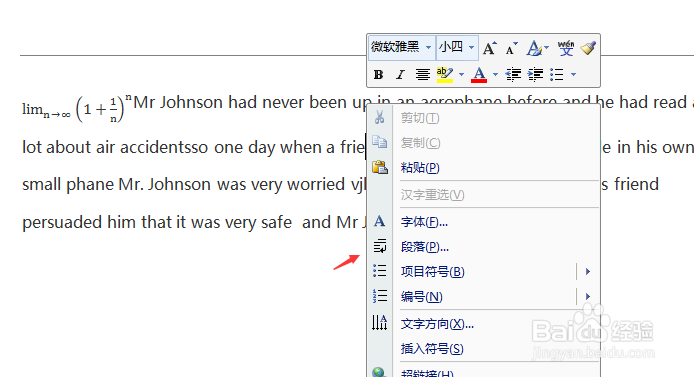Expand text styles dropdown arrow
The width and height of the screenshot is (694, 377).
pyautogui.click(x=547, y=47)
